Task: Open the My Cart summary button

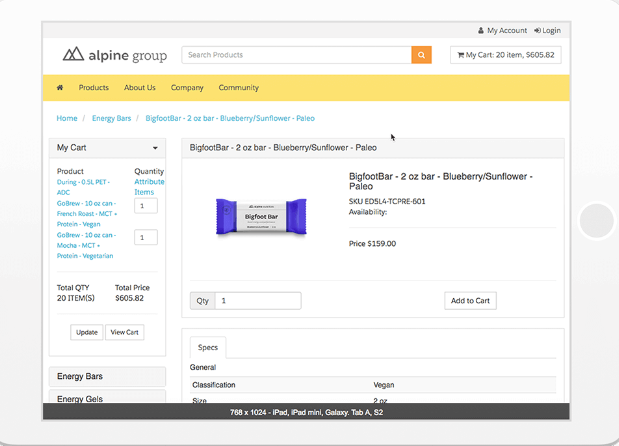Action: click(505, 55)
